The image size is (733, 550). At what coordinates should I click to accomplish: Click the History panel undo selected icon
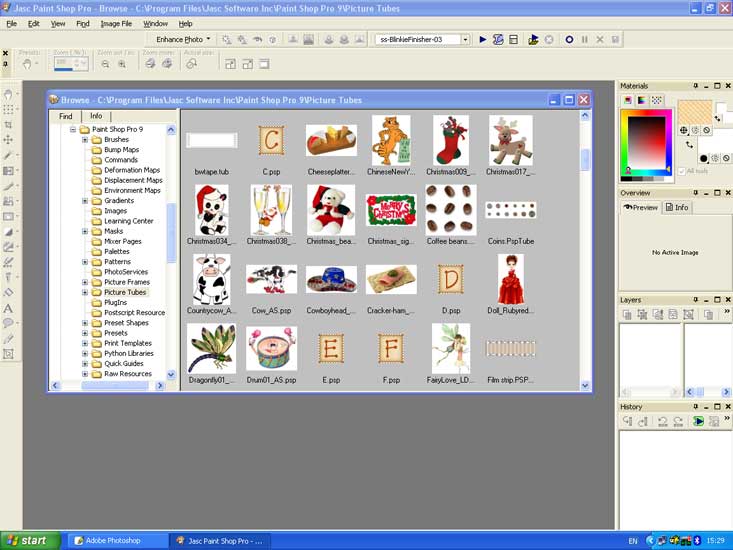[627, 421]
